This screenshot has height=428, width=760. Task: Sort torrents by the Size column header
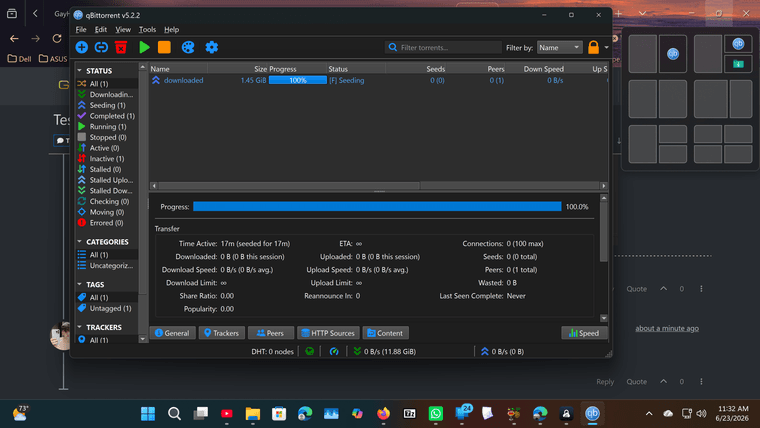[238, 69]
